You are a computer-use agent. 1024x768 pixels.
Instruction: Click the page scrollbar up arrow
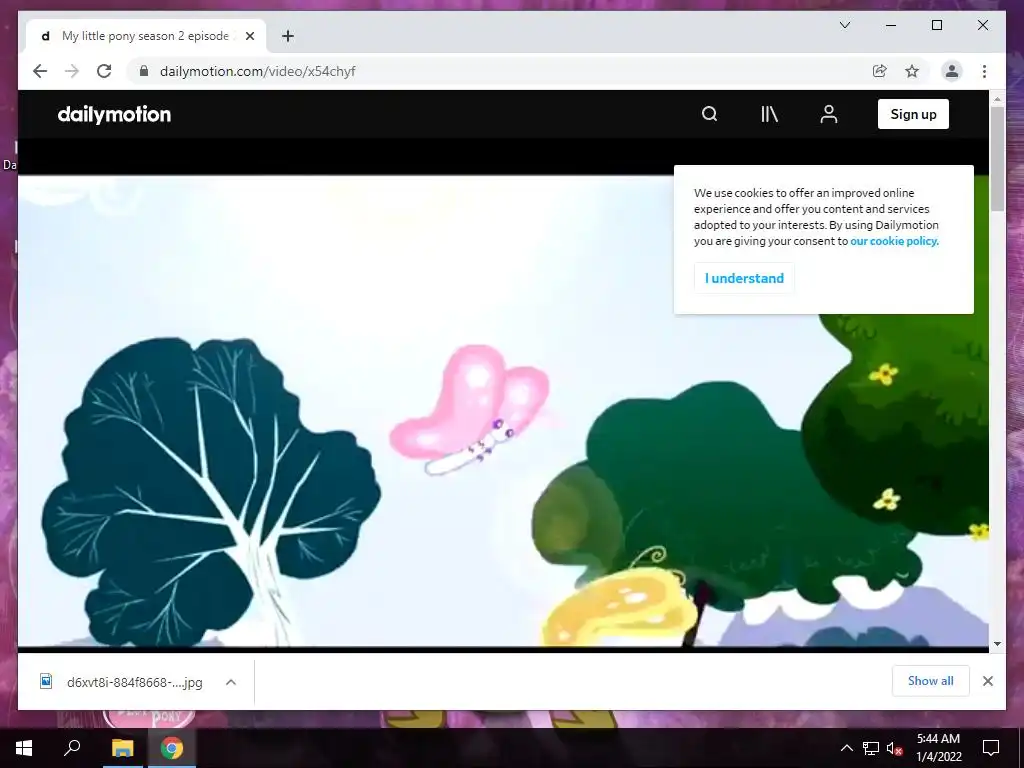(997, 99)
